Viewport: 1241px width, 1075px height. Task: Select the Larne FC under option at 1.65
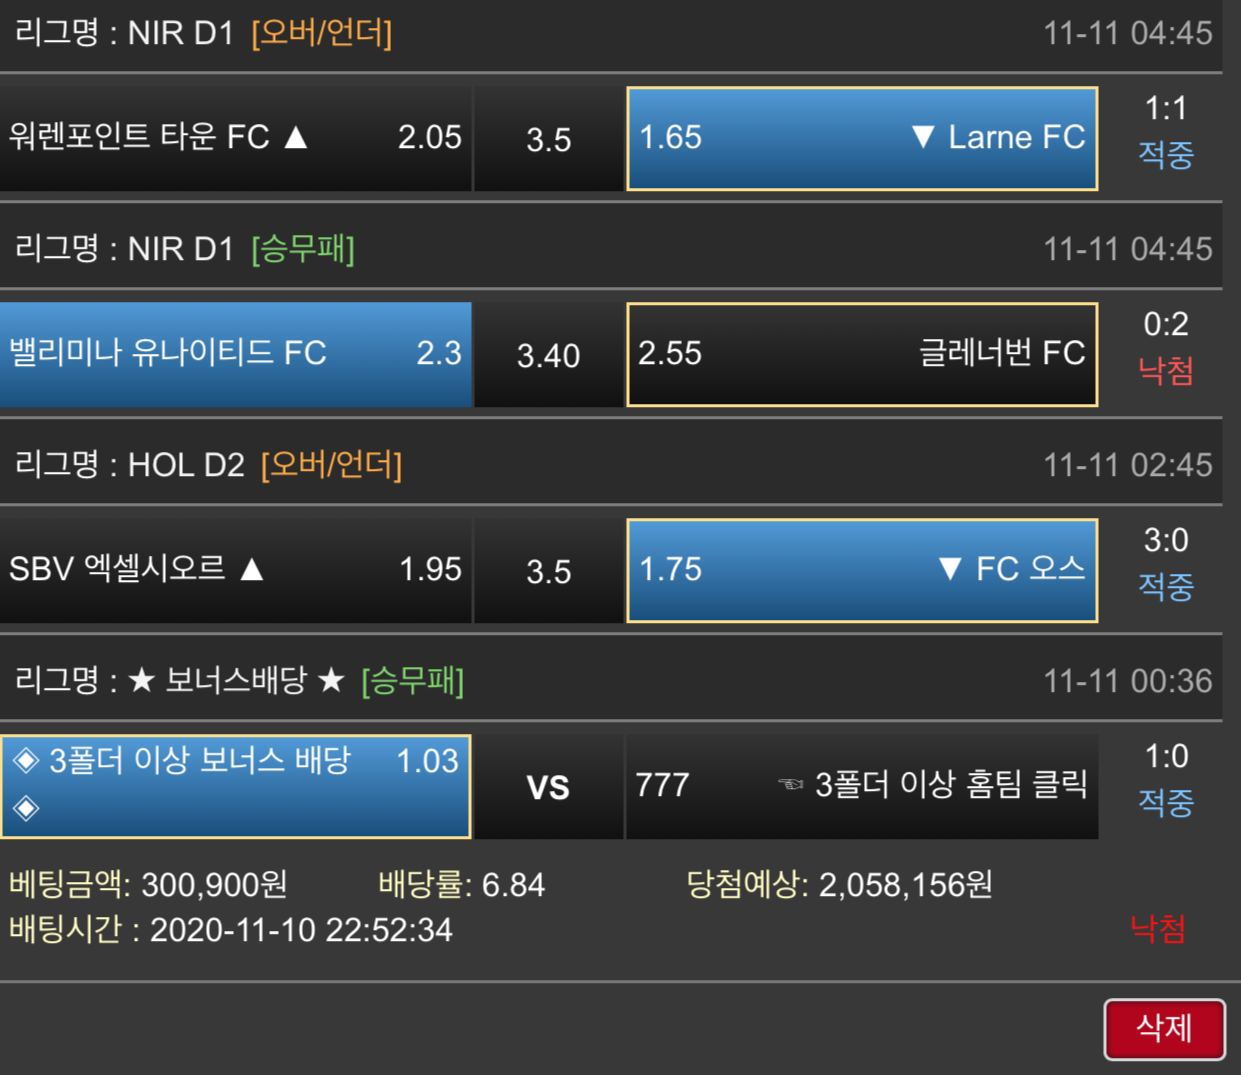click(x=862, y=138)
